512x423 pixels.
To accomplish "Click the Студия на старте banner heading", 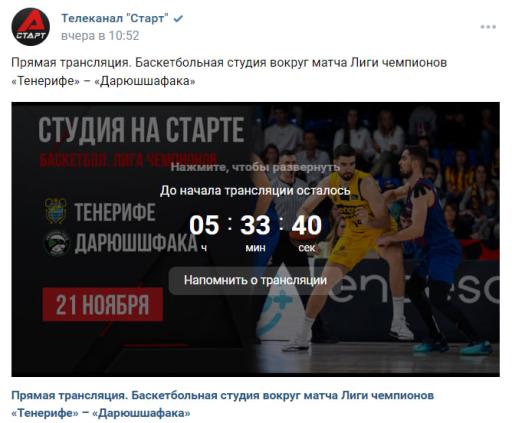I will click(x=141, y=130).
